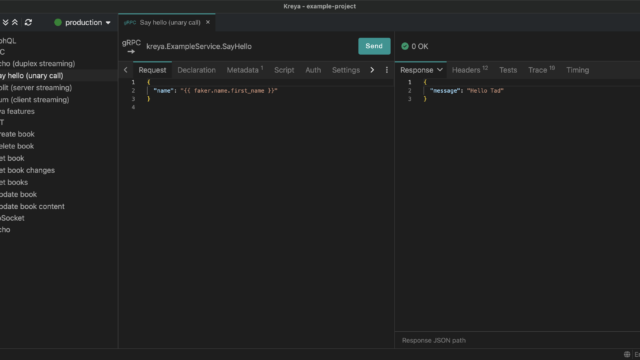The width and height of the screenshot is (640, 360).
Task: Open the response Tests tab
Action: (508, 70)
